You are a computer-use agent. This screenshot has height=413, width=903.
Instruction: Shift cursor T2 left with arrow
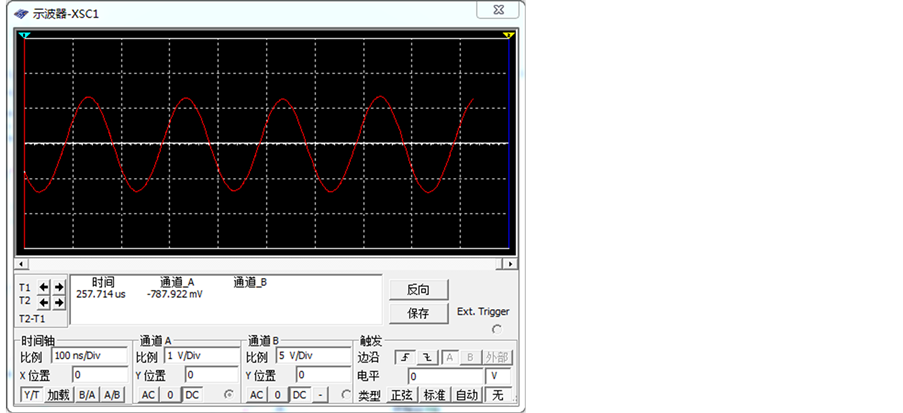pyautogui.click(x=44, y=301)
